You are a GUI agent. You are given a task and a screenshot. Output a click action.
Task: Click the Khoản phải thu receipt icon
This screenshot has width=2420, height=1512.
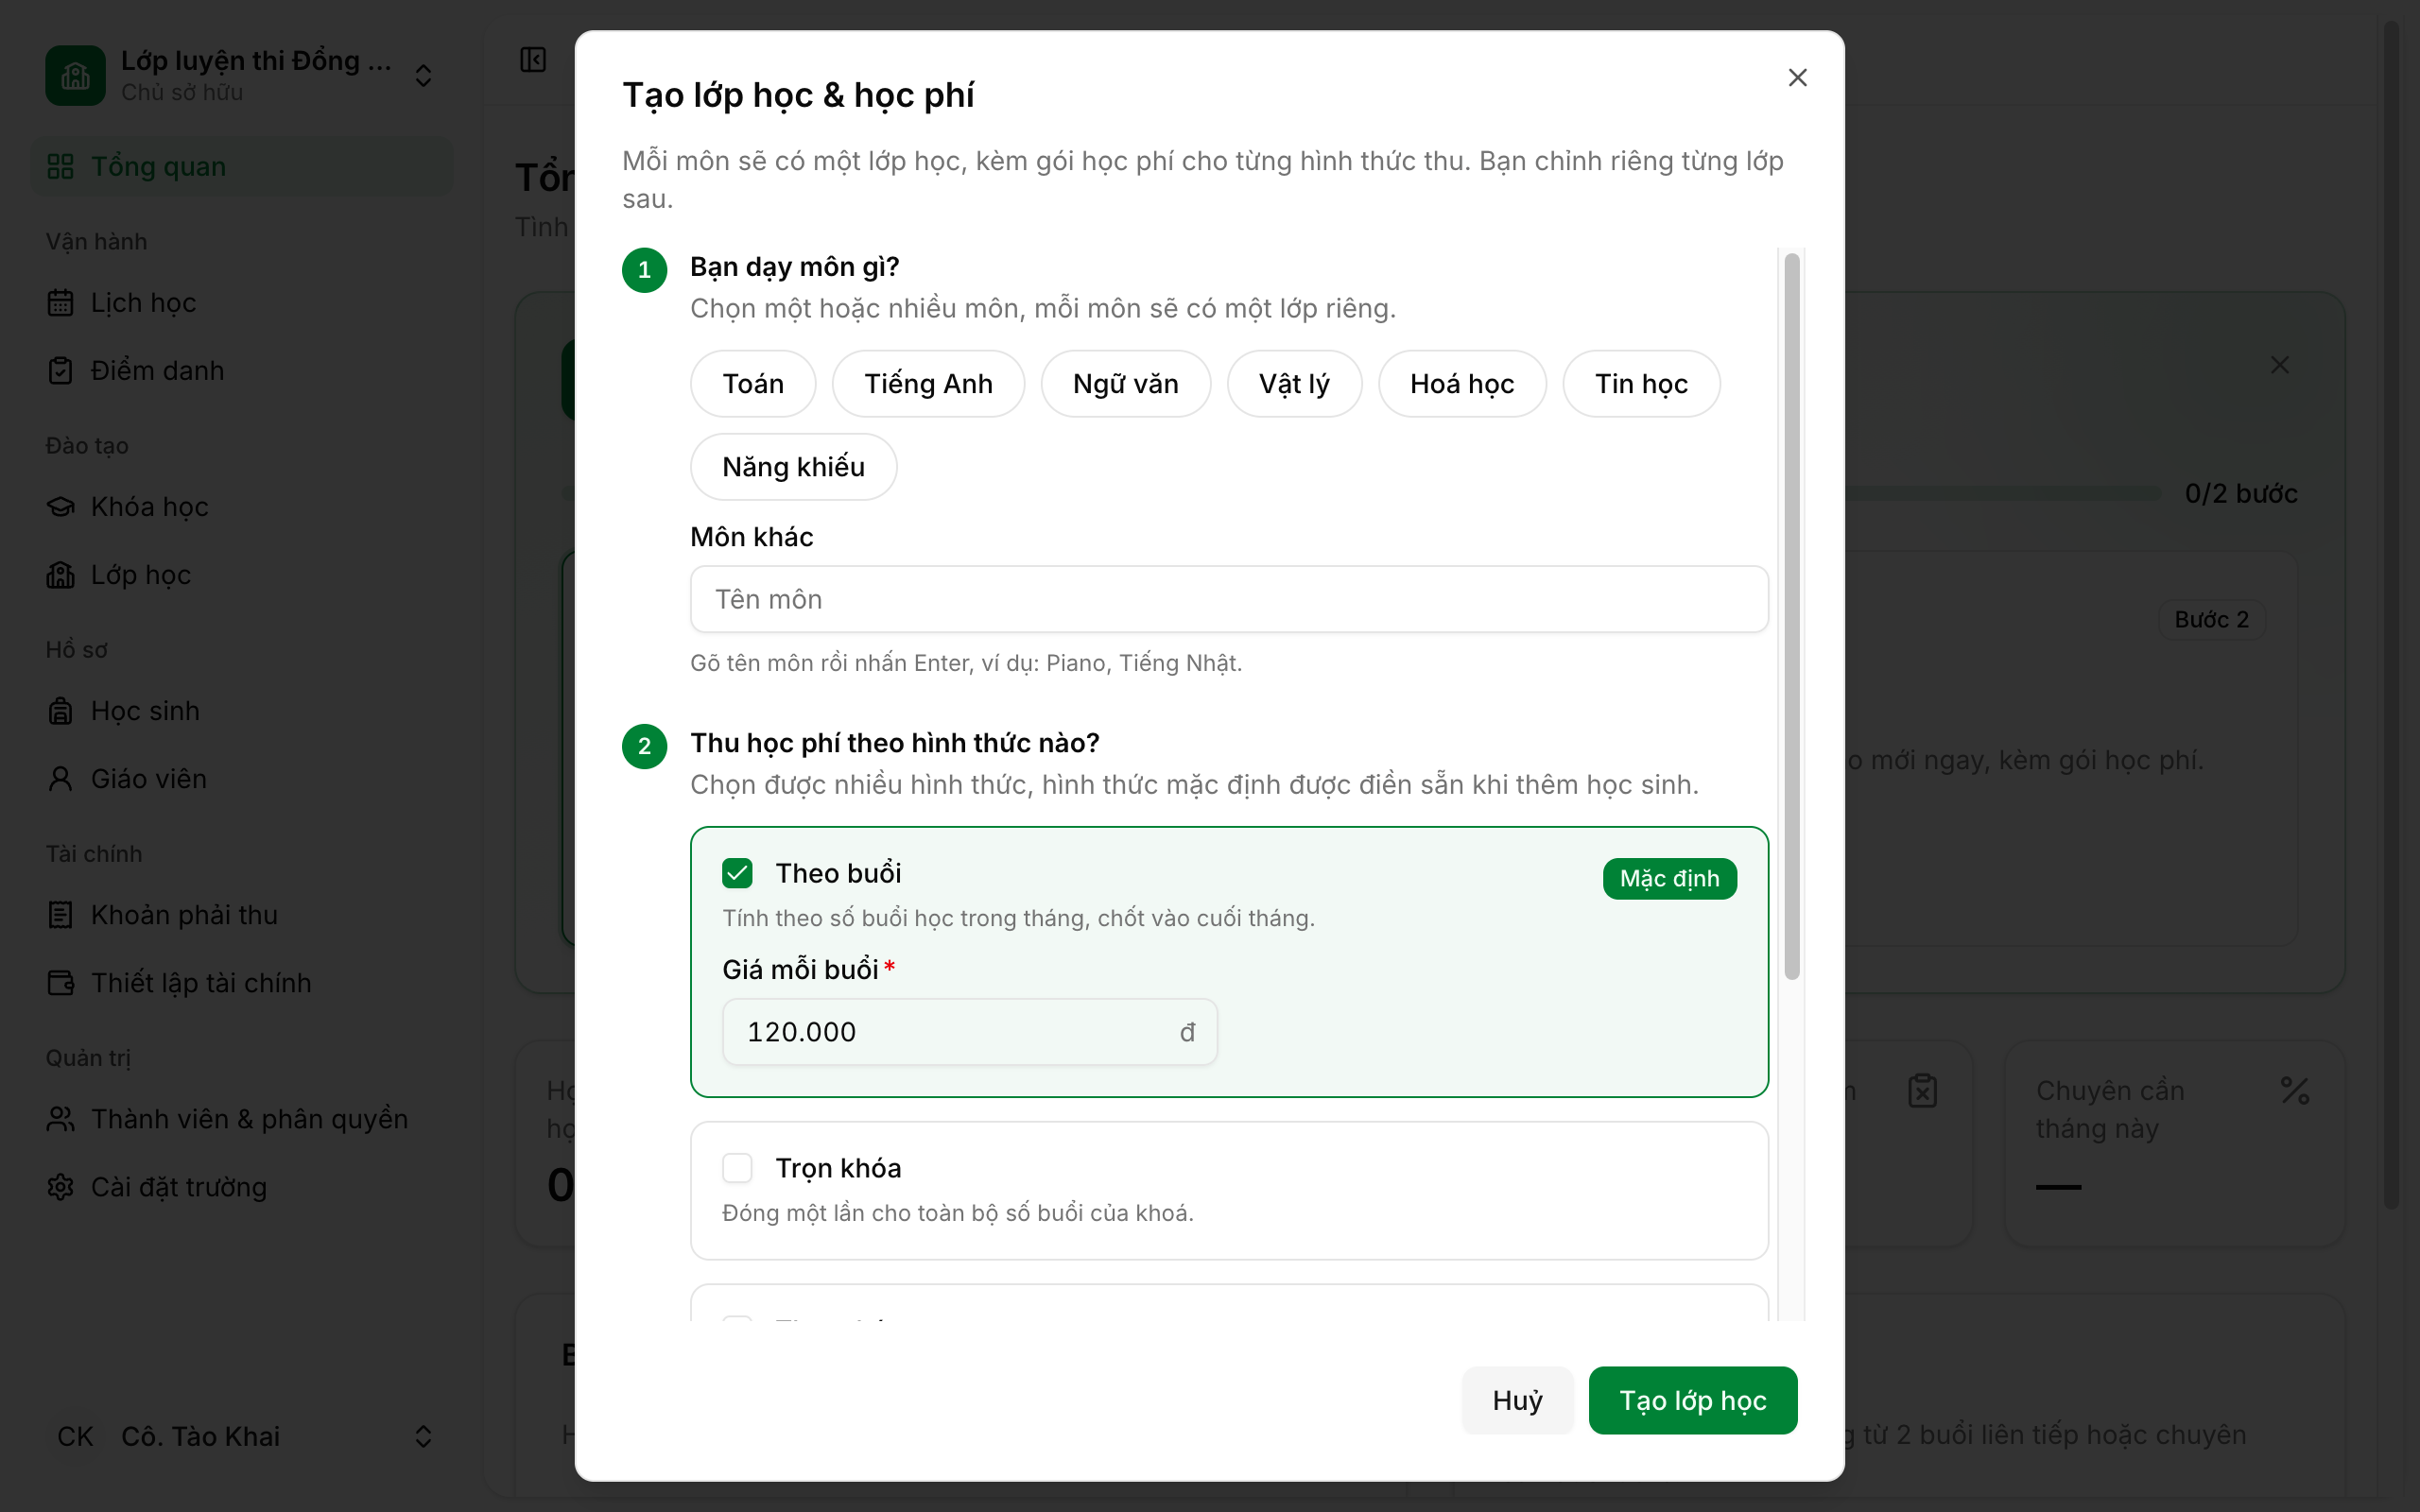pos(61,914)
